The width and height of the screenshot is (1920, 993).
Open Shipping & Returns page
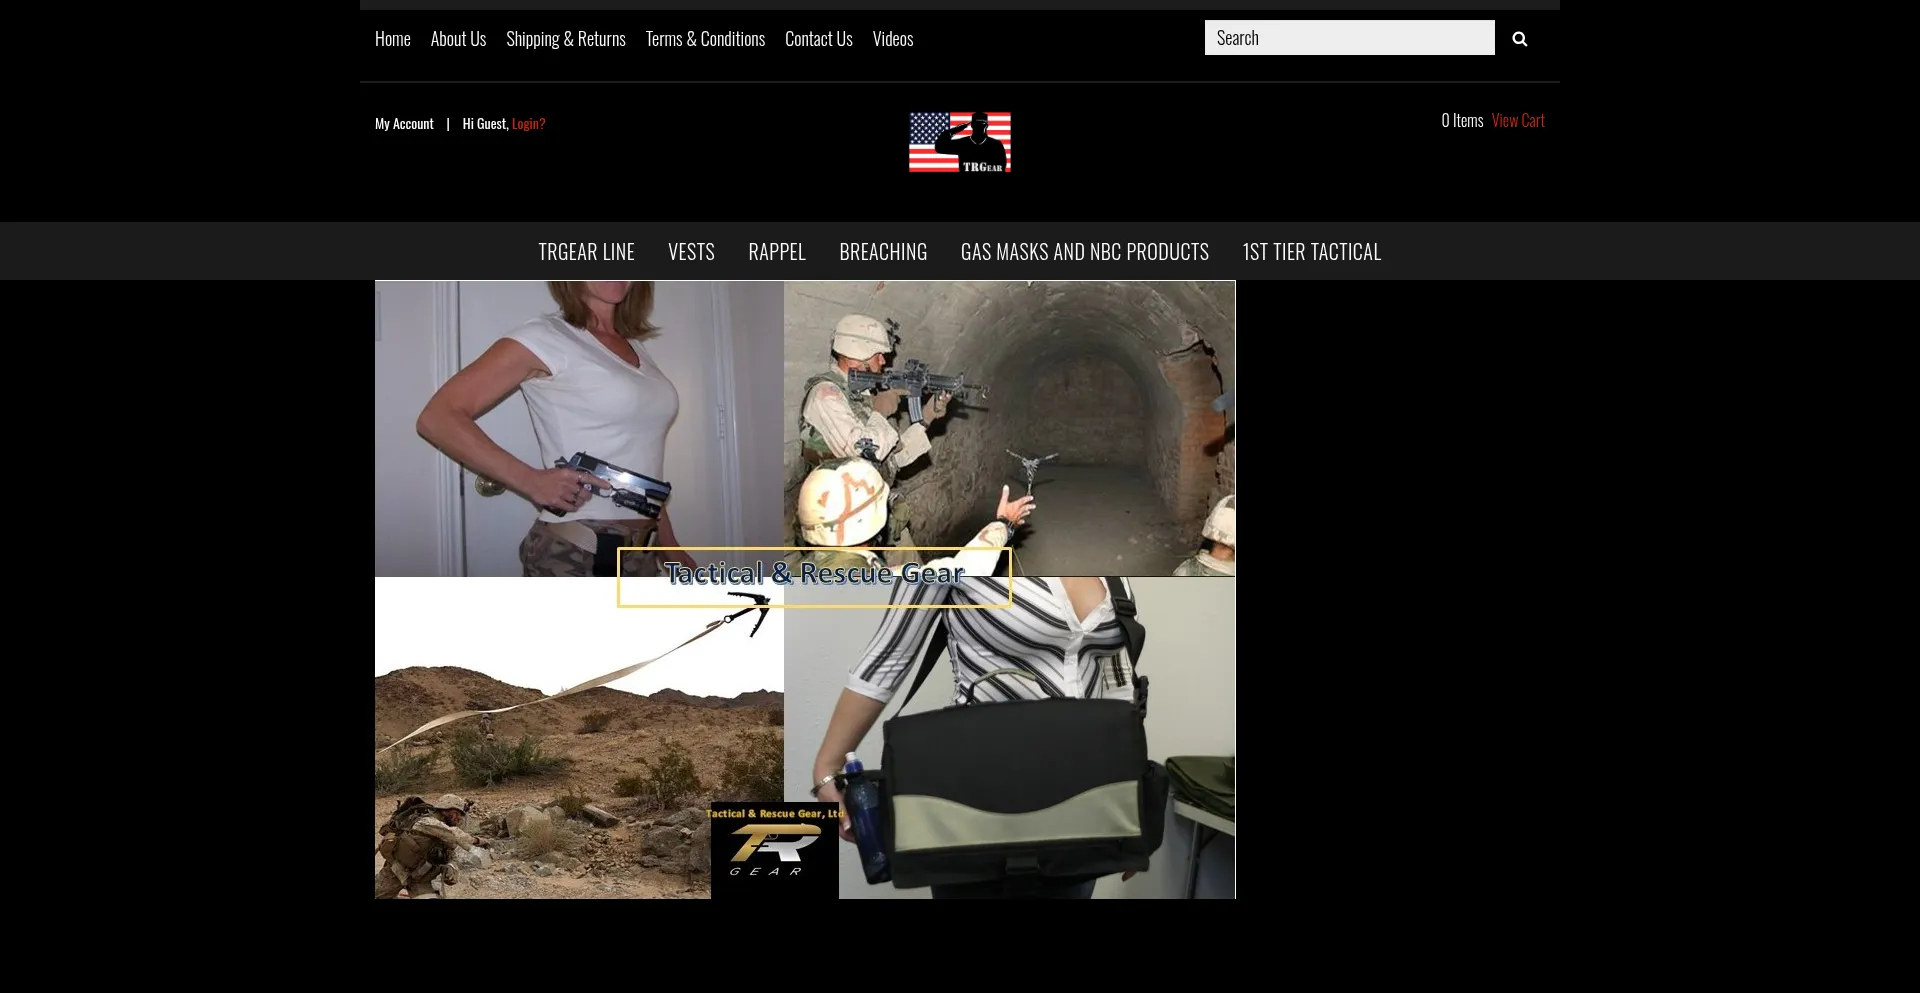[565, 39]
